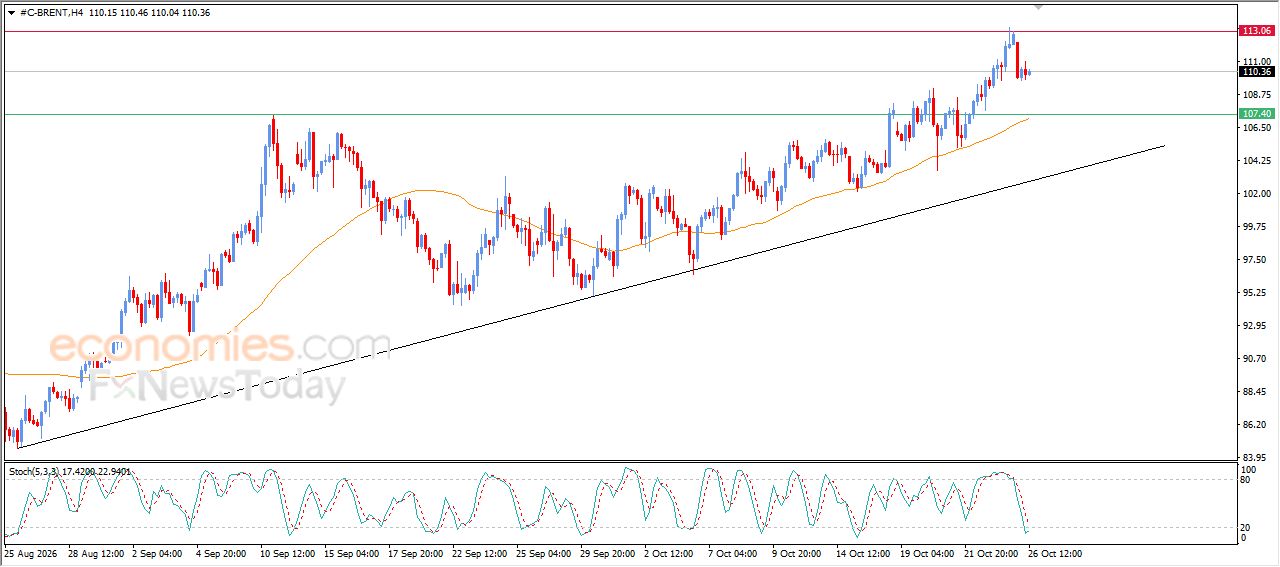Click the 99.75 price axis value
Image resolution: width=1280 pixels, height=567 pixels.
(1254, 226)
